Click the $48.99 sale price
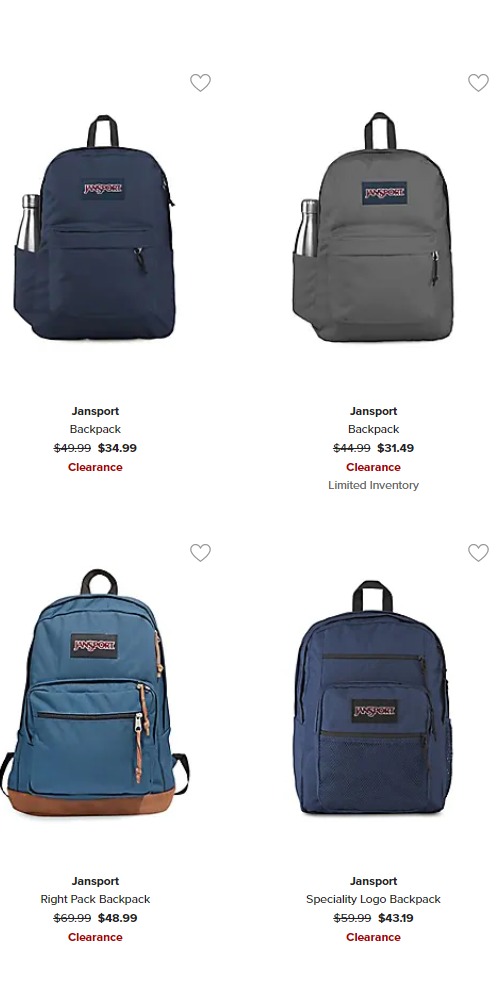 click(x=118, y=918)
